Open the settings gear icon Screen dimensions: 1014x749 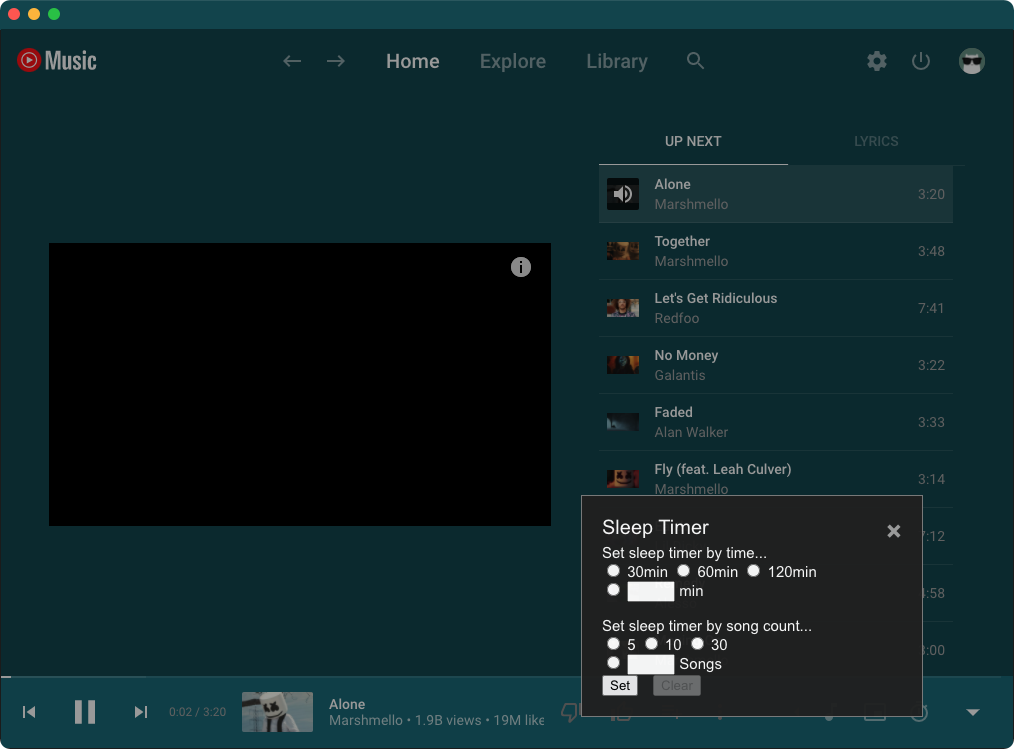876,61
